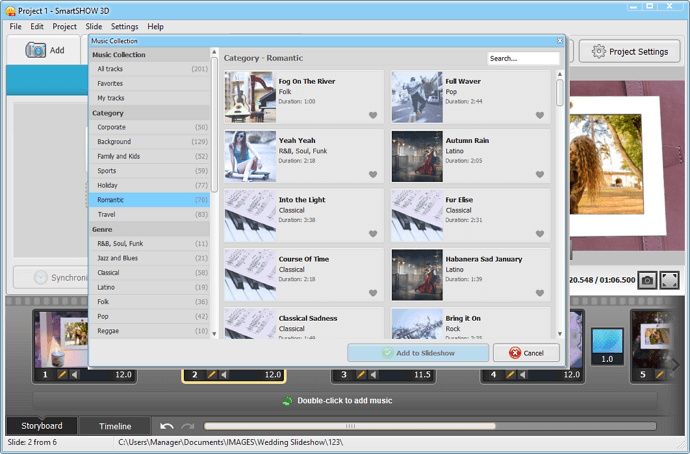This screenshot has width=690, height=454.
Task: Choose the Corporate category
Action: (150, 127)
